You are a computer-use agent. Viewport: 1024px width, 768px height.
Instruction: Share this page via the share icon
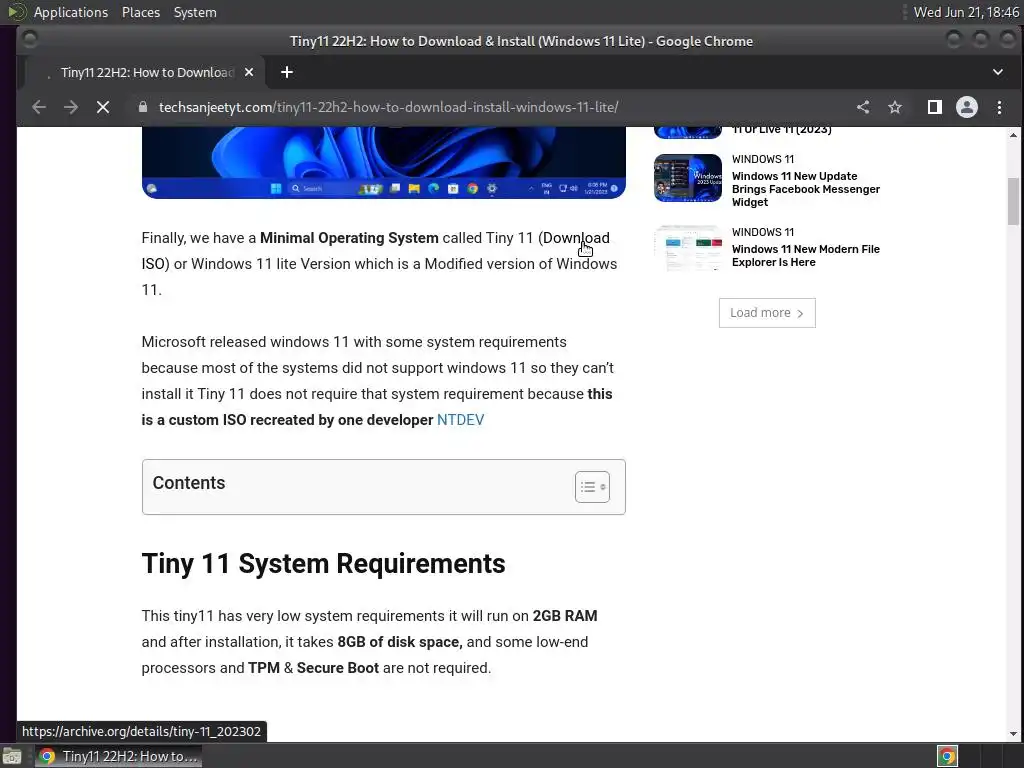pyautogui.click(x=863, y=107)
